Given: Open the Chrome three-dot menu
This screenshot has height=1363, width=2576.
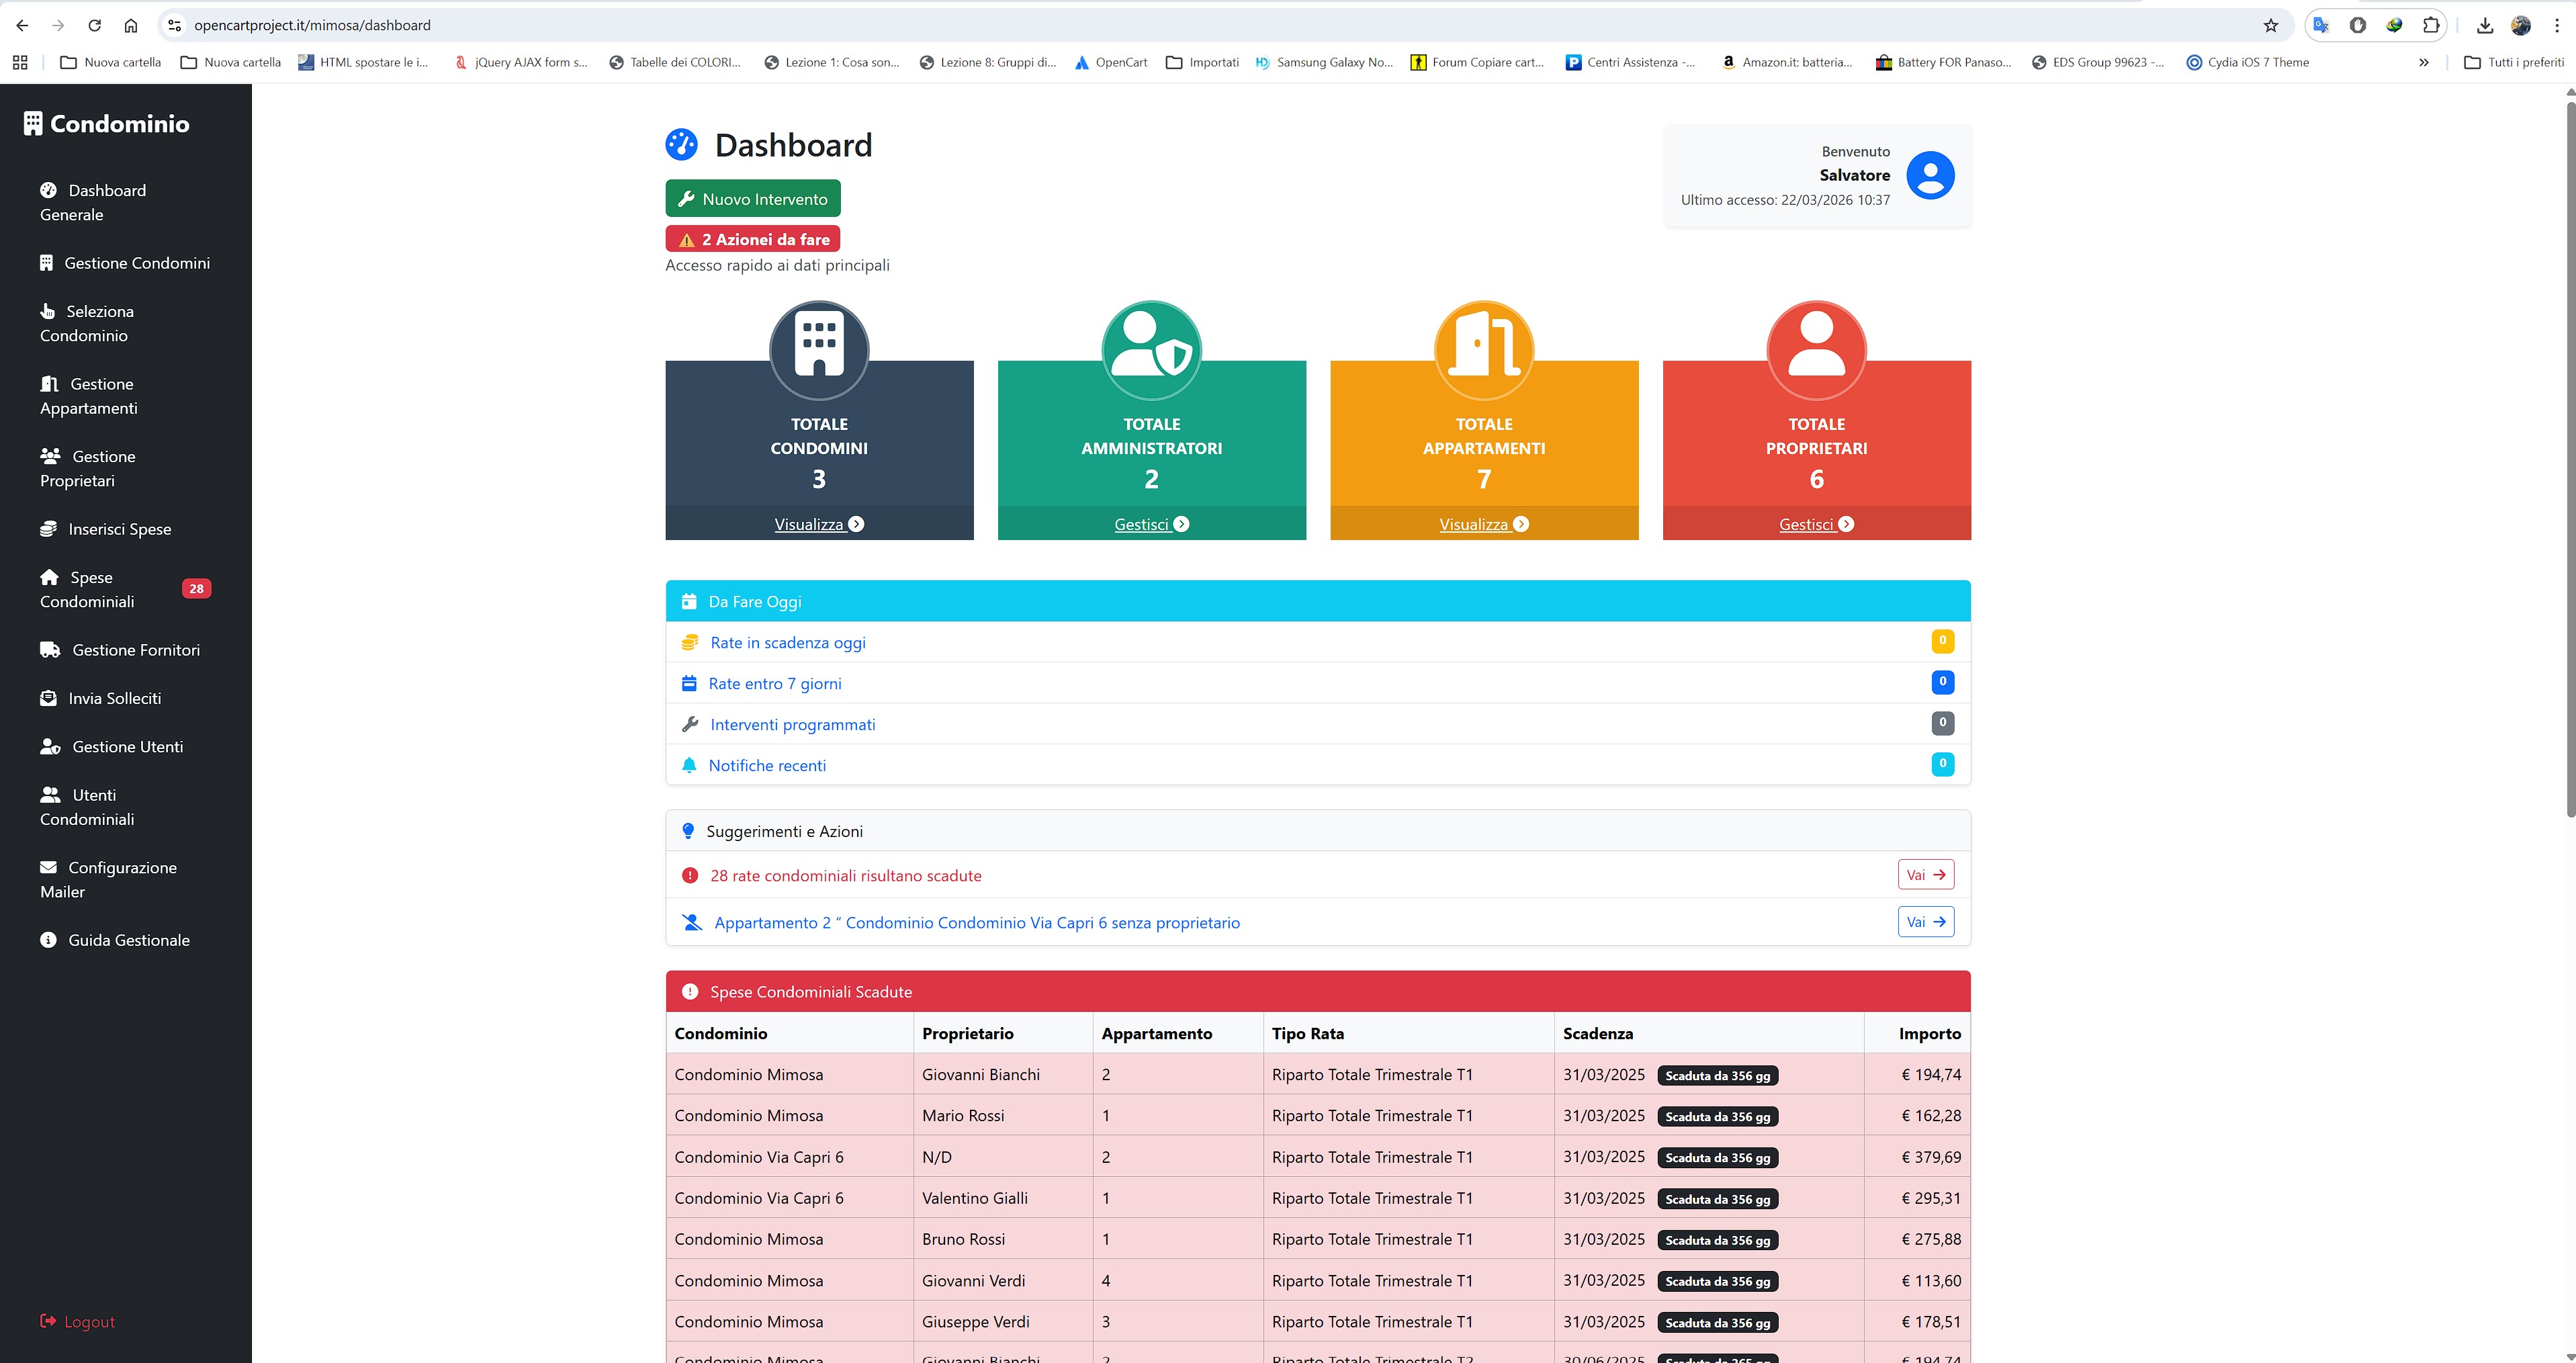Looking at the screenshot, I should tap(2557, 25).
